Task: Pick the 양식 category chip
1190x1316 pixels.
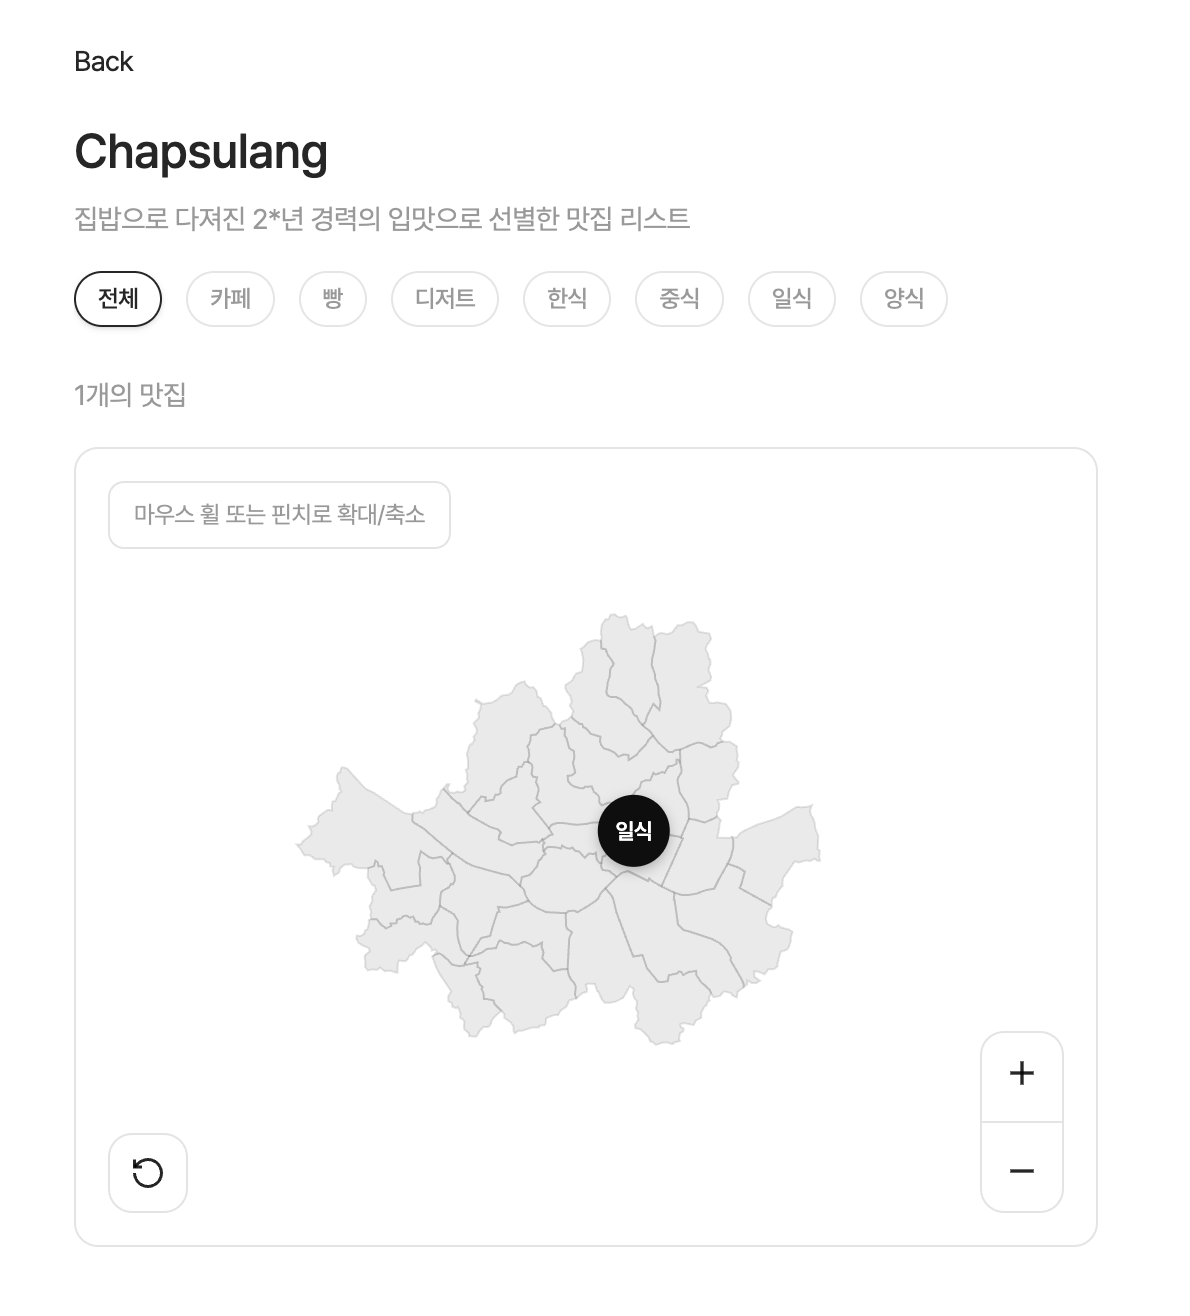Action: (x=903, y=299)
